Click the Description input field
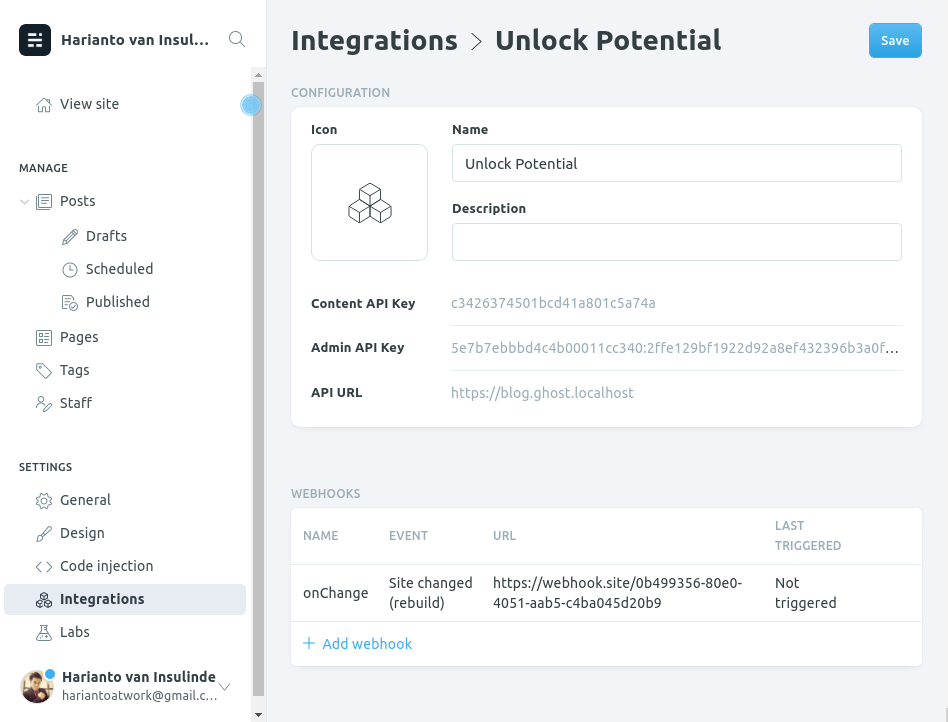The height and width of the screenshot is (722, 948). tap(677, 242)
